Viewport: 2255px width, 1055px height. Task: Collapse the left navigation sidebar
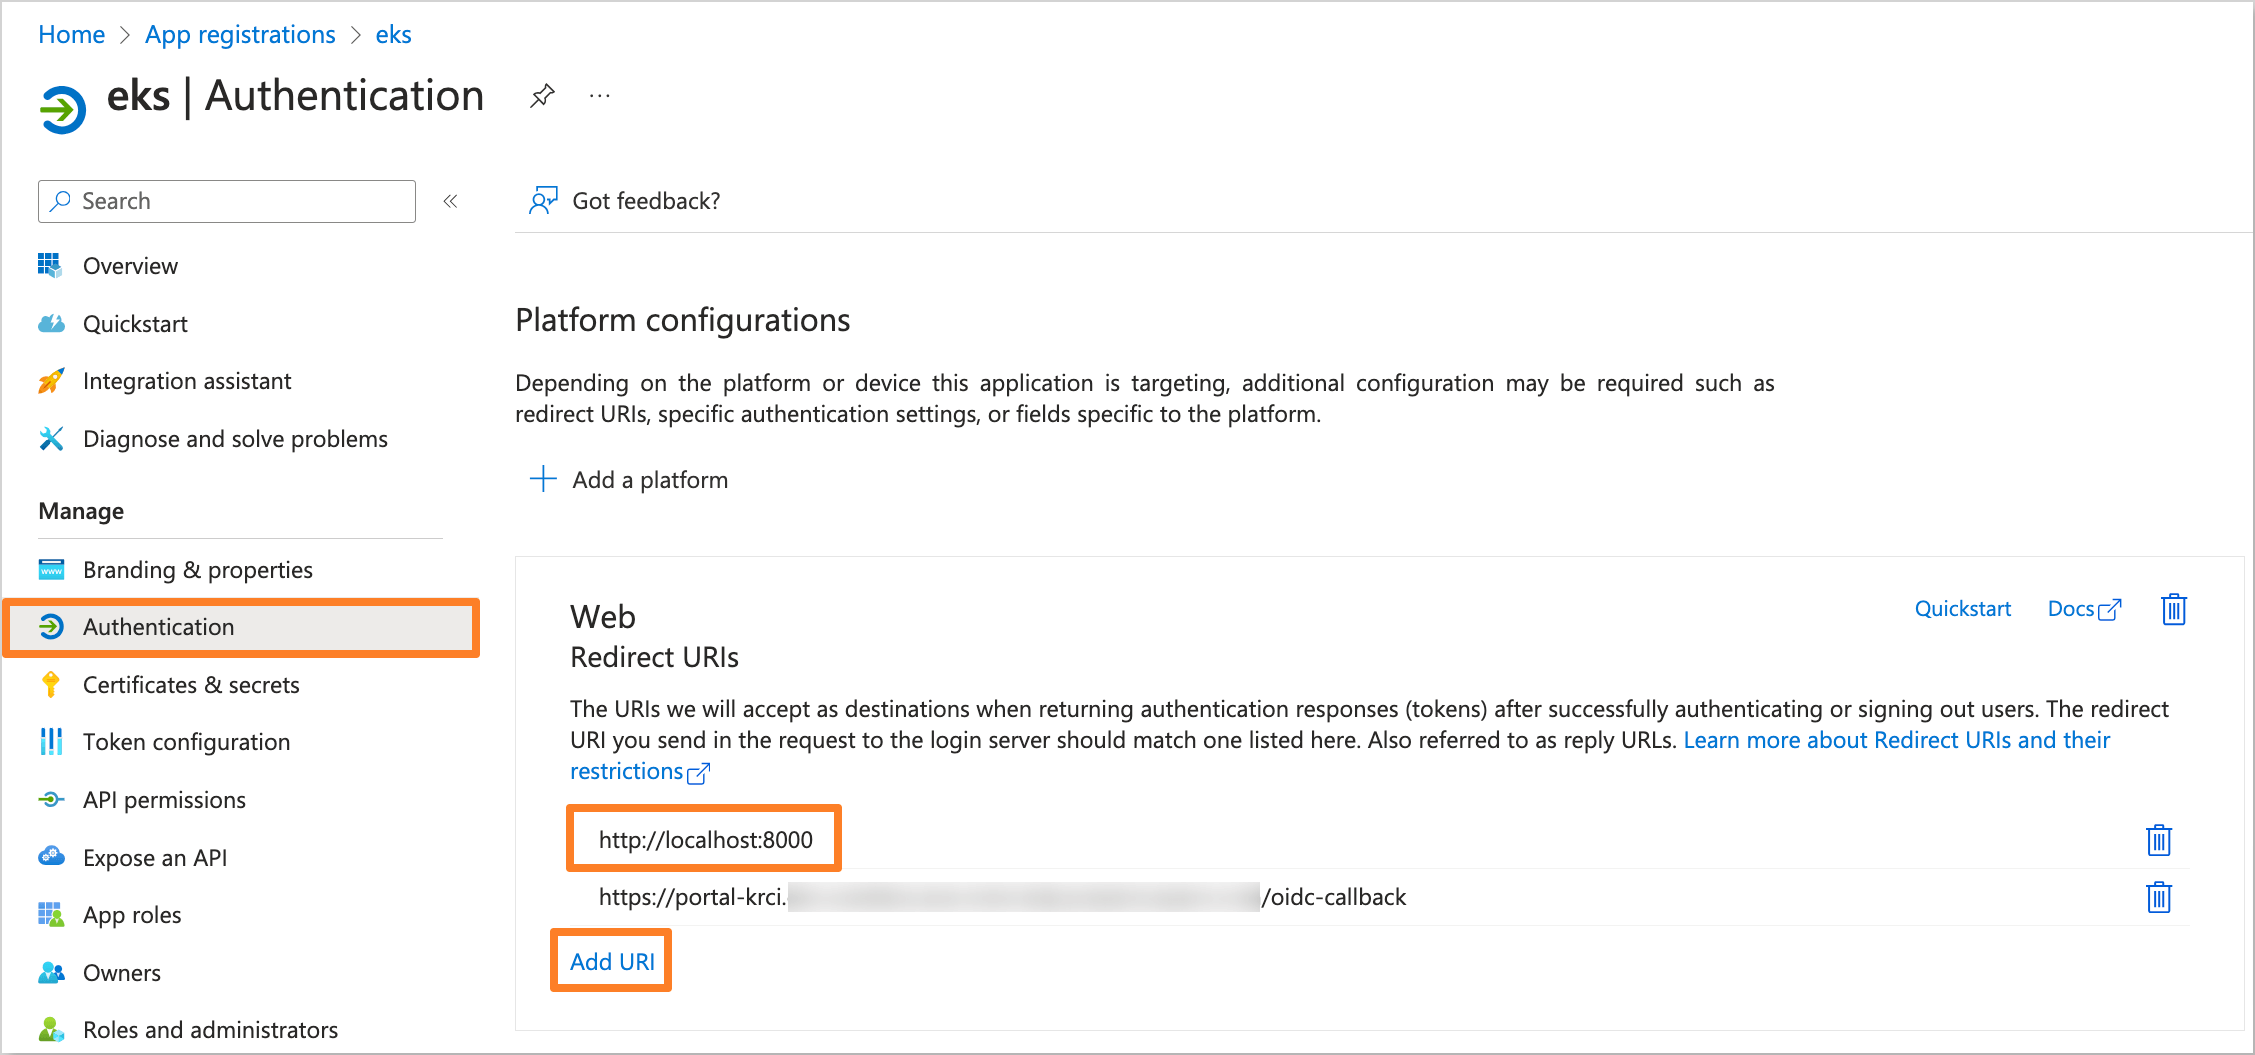pos(451,201)
